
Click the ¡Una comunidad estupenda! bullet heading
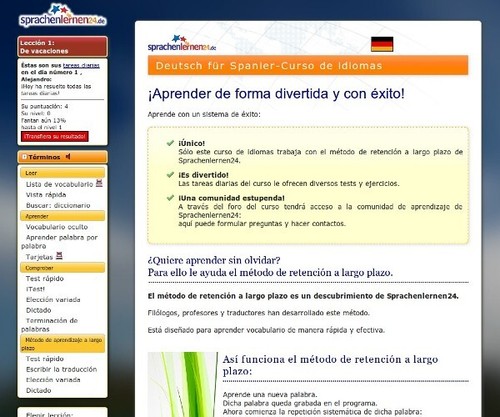231,198
